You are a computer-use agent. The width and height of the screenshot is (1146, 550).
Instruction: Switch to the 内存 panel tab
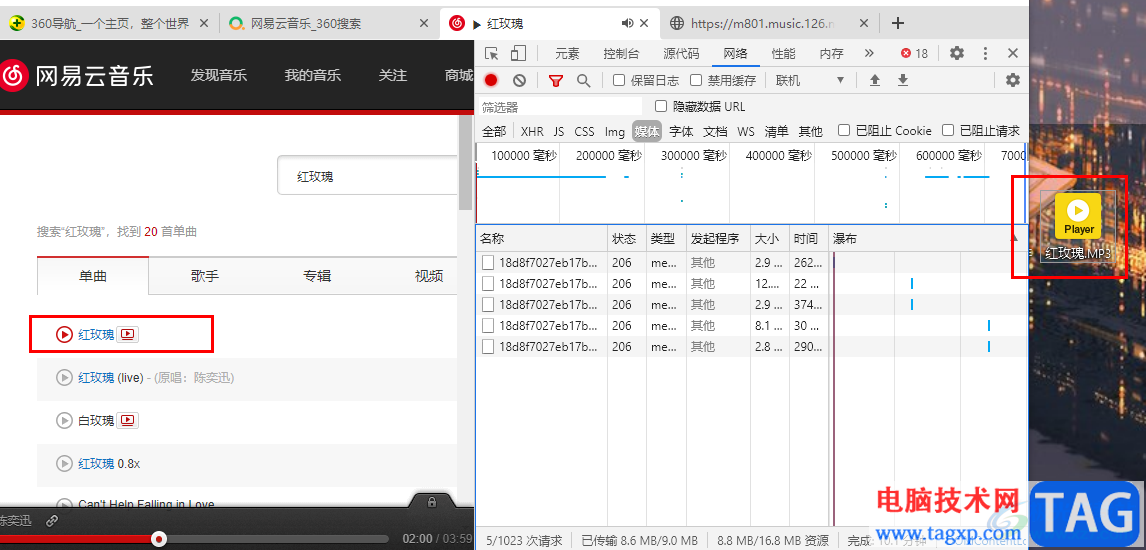click(x=831, y=53)
